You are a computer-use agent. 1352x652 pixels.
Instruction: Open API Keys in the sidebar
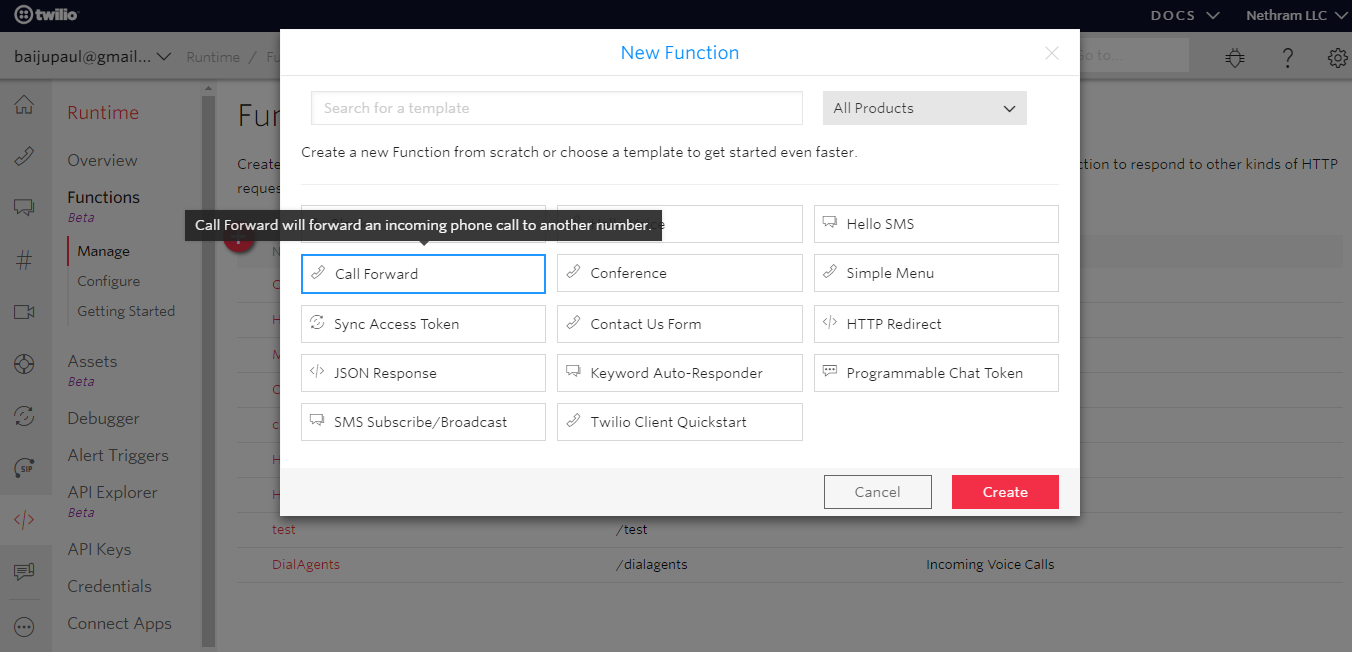click(99, 549)
